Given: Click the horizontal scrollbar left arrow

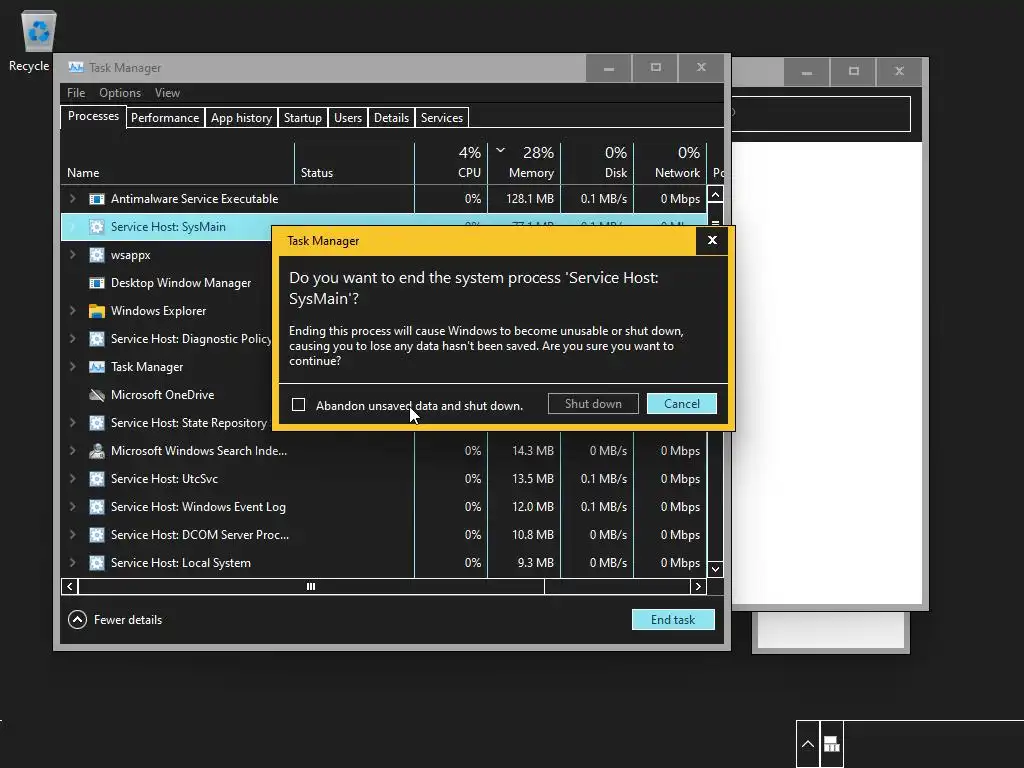Looking at the screenshot, I should [x=70, y=586].
